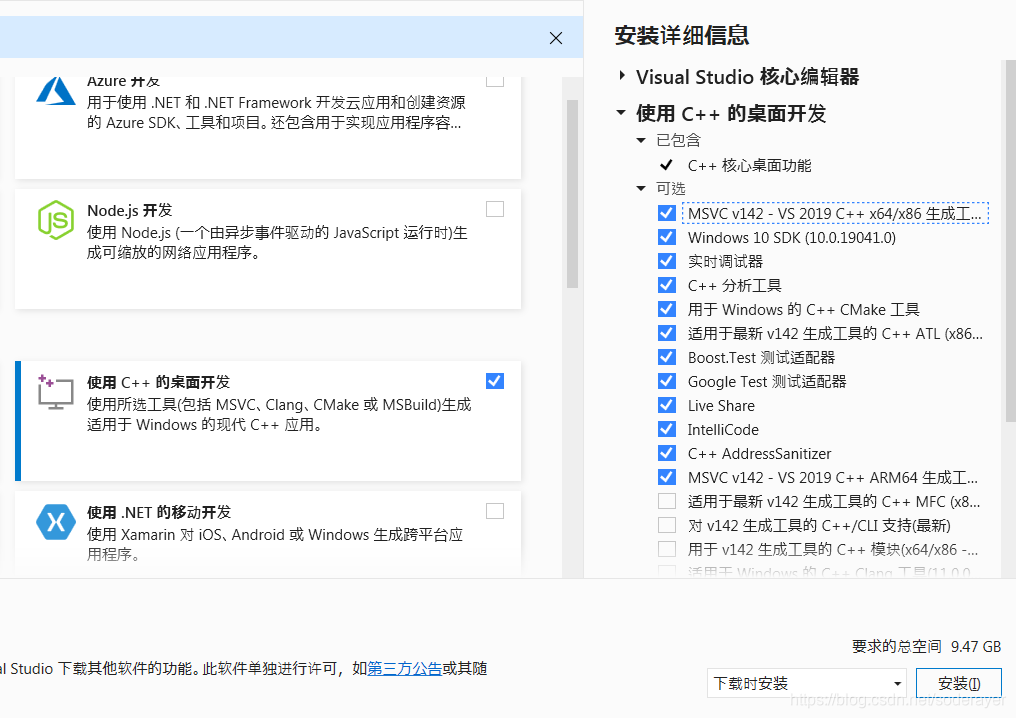Uncheck C++ 分析工具 option
This screenshot has width=1016, height=718.
667,285
